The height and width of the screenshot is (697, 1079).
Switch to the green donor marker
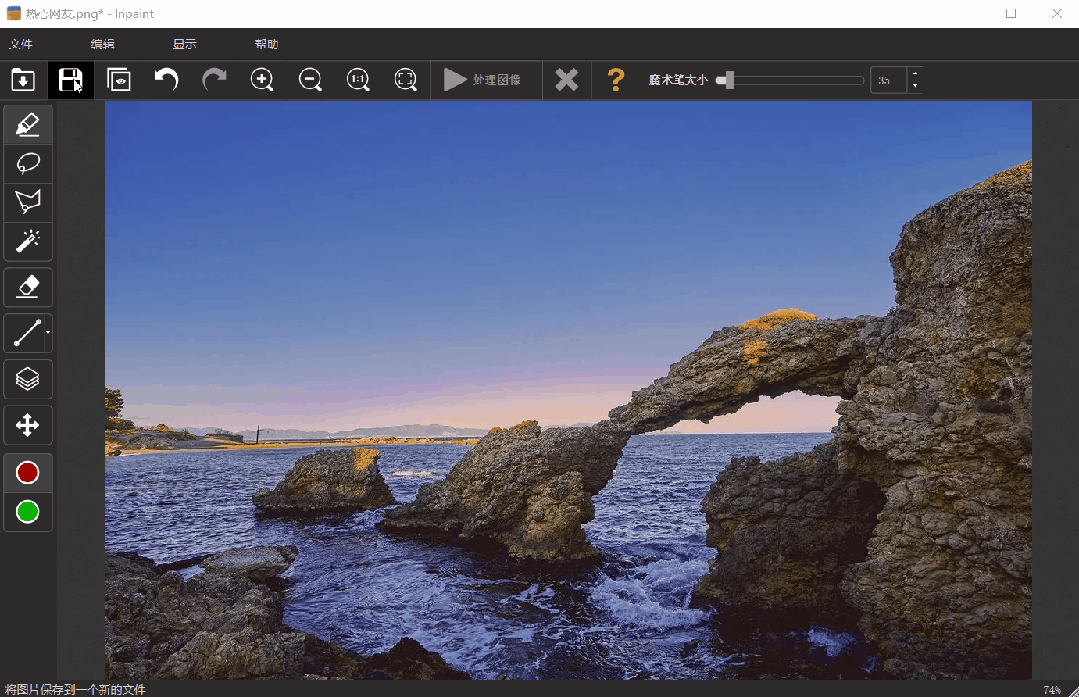click(x=28, y=512)
